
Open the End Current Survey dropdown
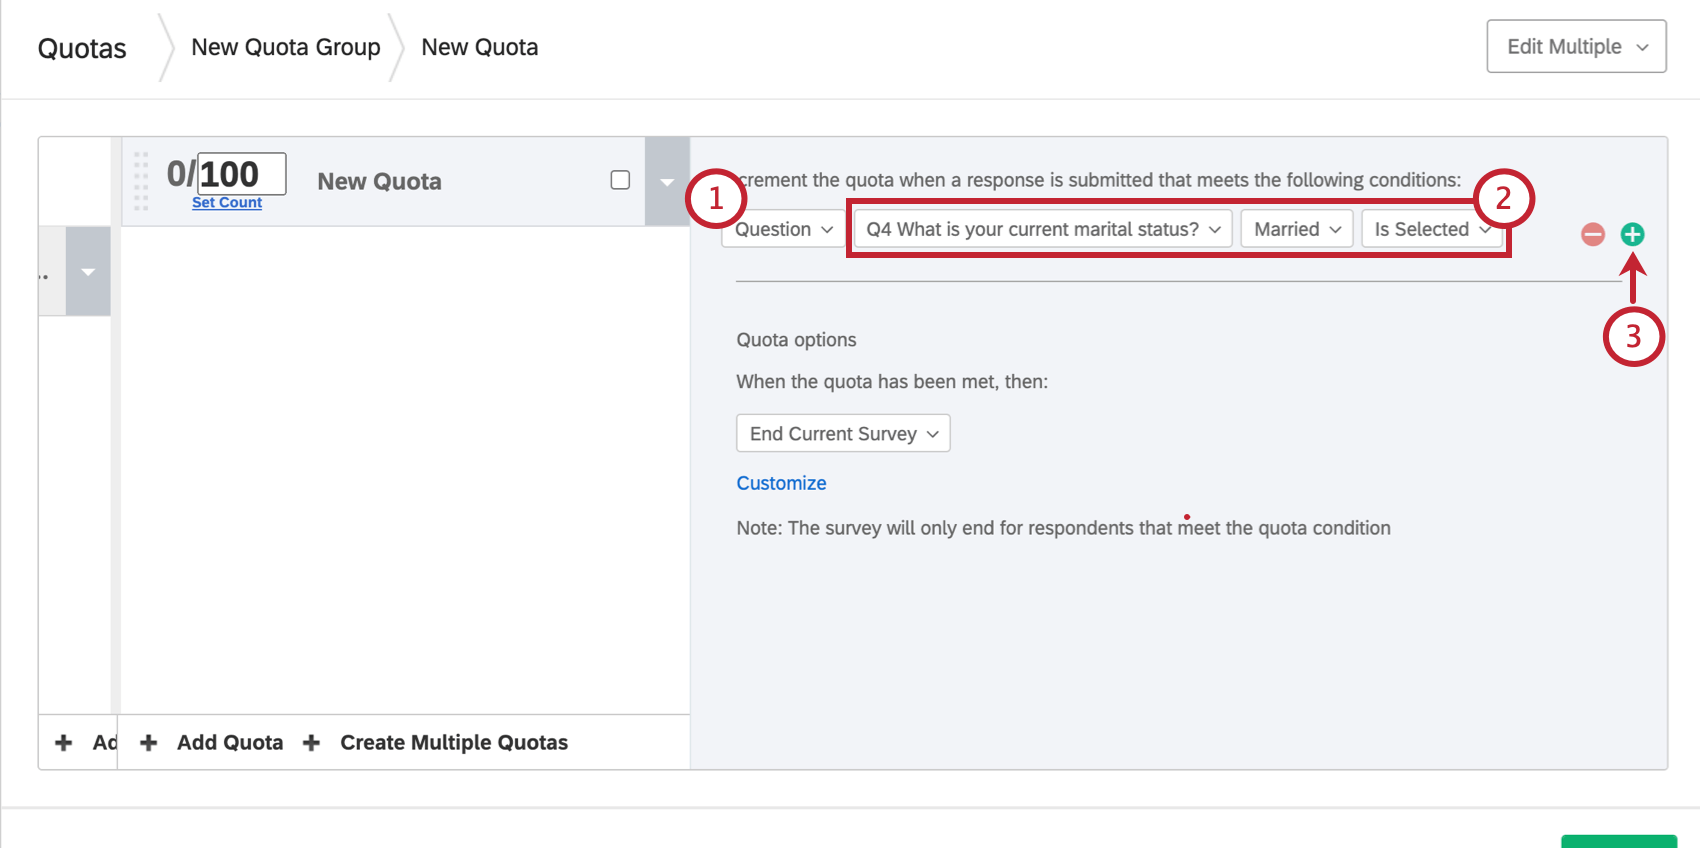[843, 434]
